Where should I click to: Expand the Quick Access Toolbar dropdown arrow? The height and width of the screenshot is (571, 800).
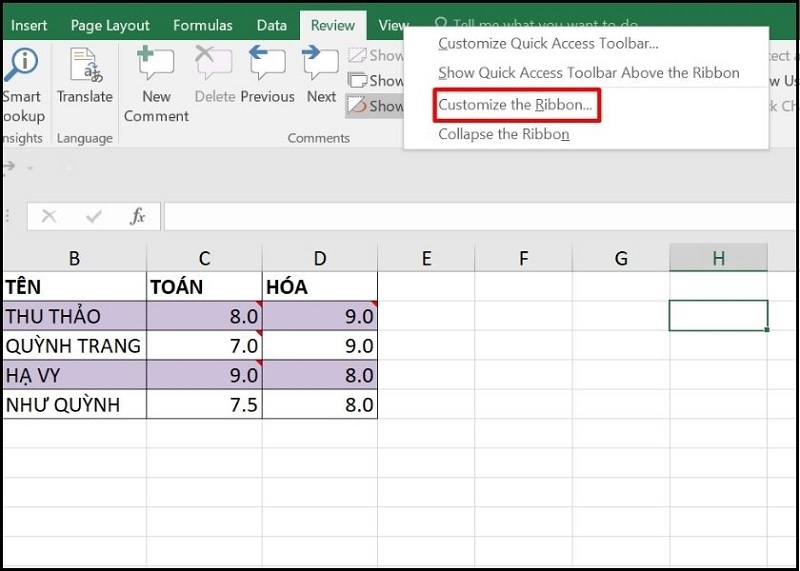point(30,167)
